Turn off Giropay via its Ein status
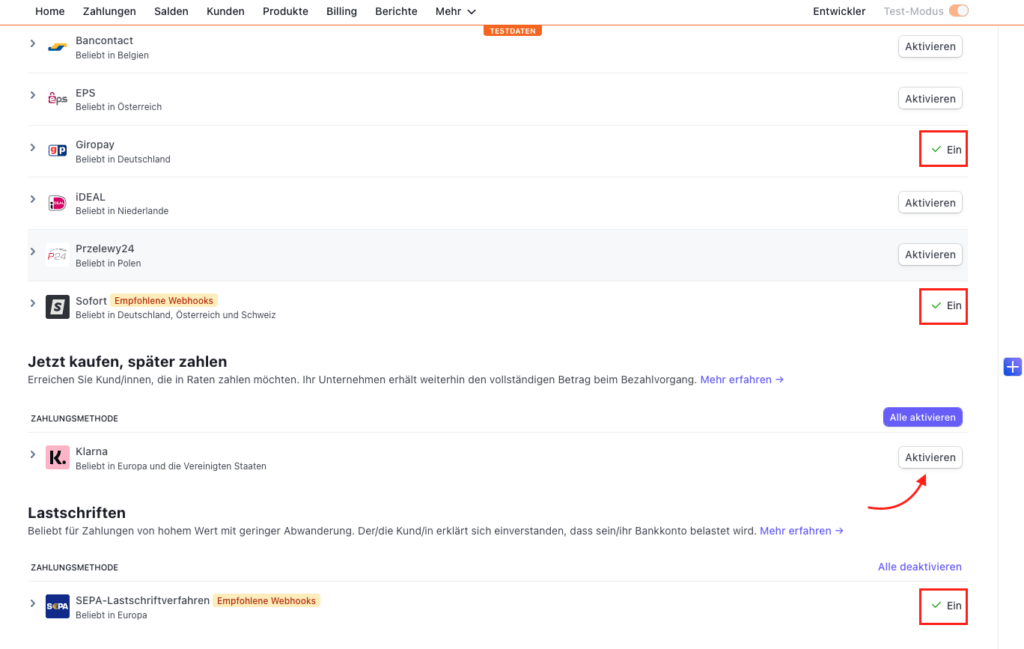 click(944, 150)
